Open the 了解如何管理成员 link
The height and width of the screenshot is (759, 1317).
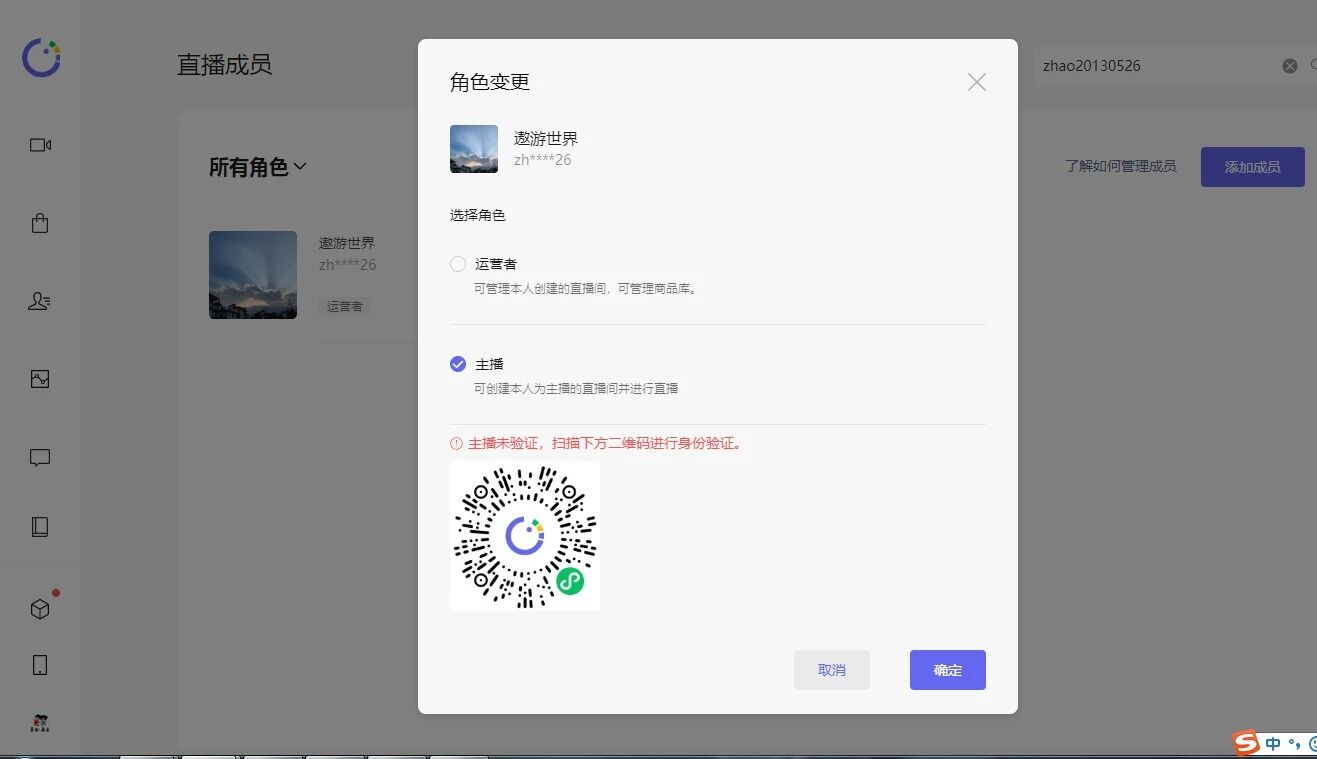point(1120,167)
